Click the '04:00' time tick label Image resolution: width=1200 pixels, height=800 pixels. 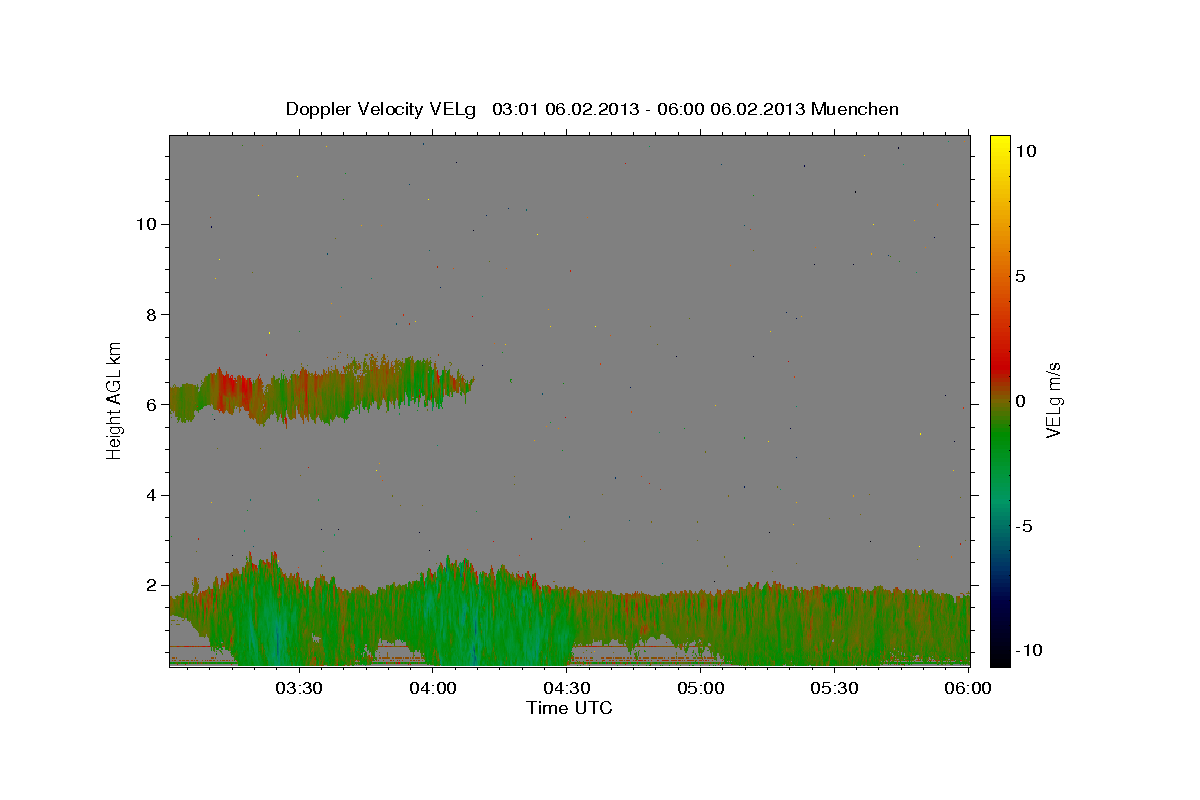pyautogui.click(x=433, y=688)
